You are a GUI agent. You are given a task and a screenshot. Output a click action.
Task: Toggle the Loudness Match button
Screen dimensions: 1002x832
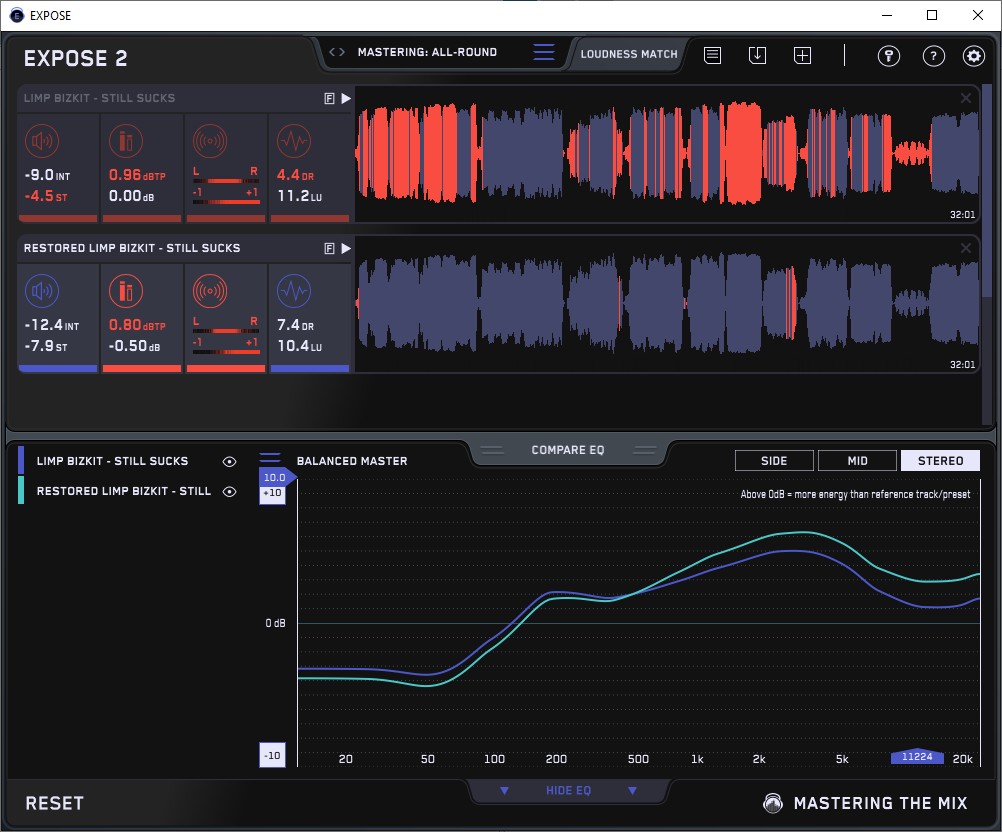[x=628, y=54]
